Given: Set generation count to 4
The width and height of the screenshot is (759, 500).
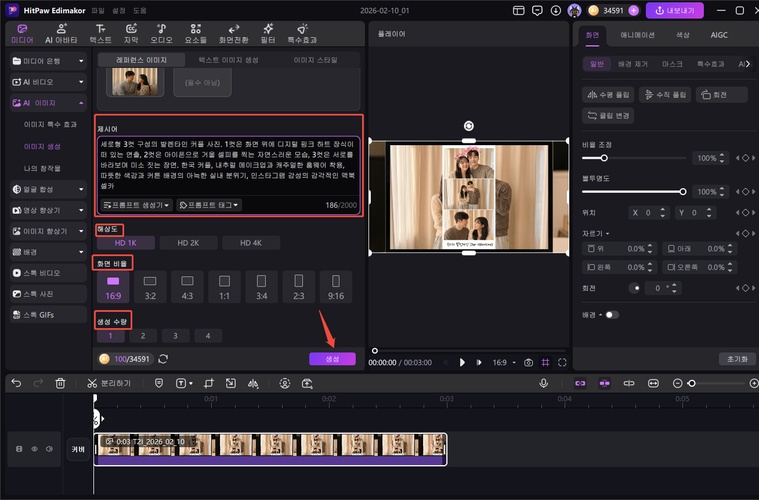Looking at the screenshot, I should (x=208, y=336).
